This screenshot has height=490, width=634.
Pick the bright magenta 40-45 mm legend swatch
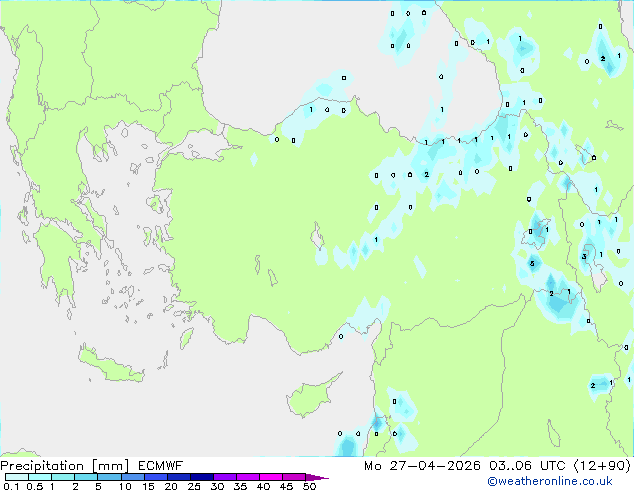point(271,477)
